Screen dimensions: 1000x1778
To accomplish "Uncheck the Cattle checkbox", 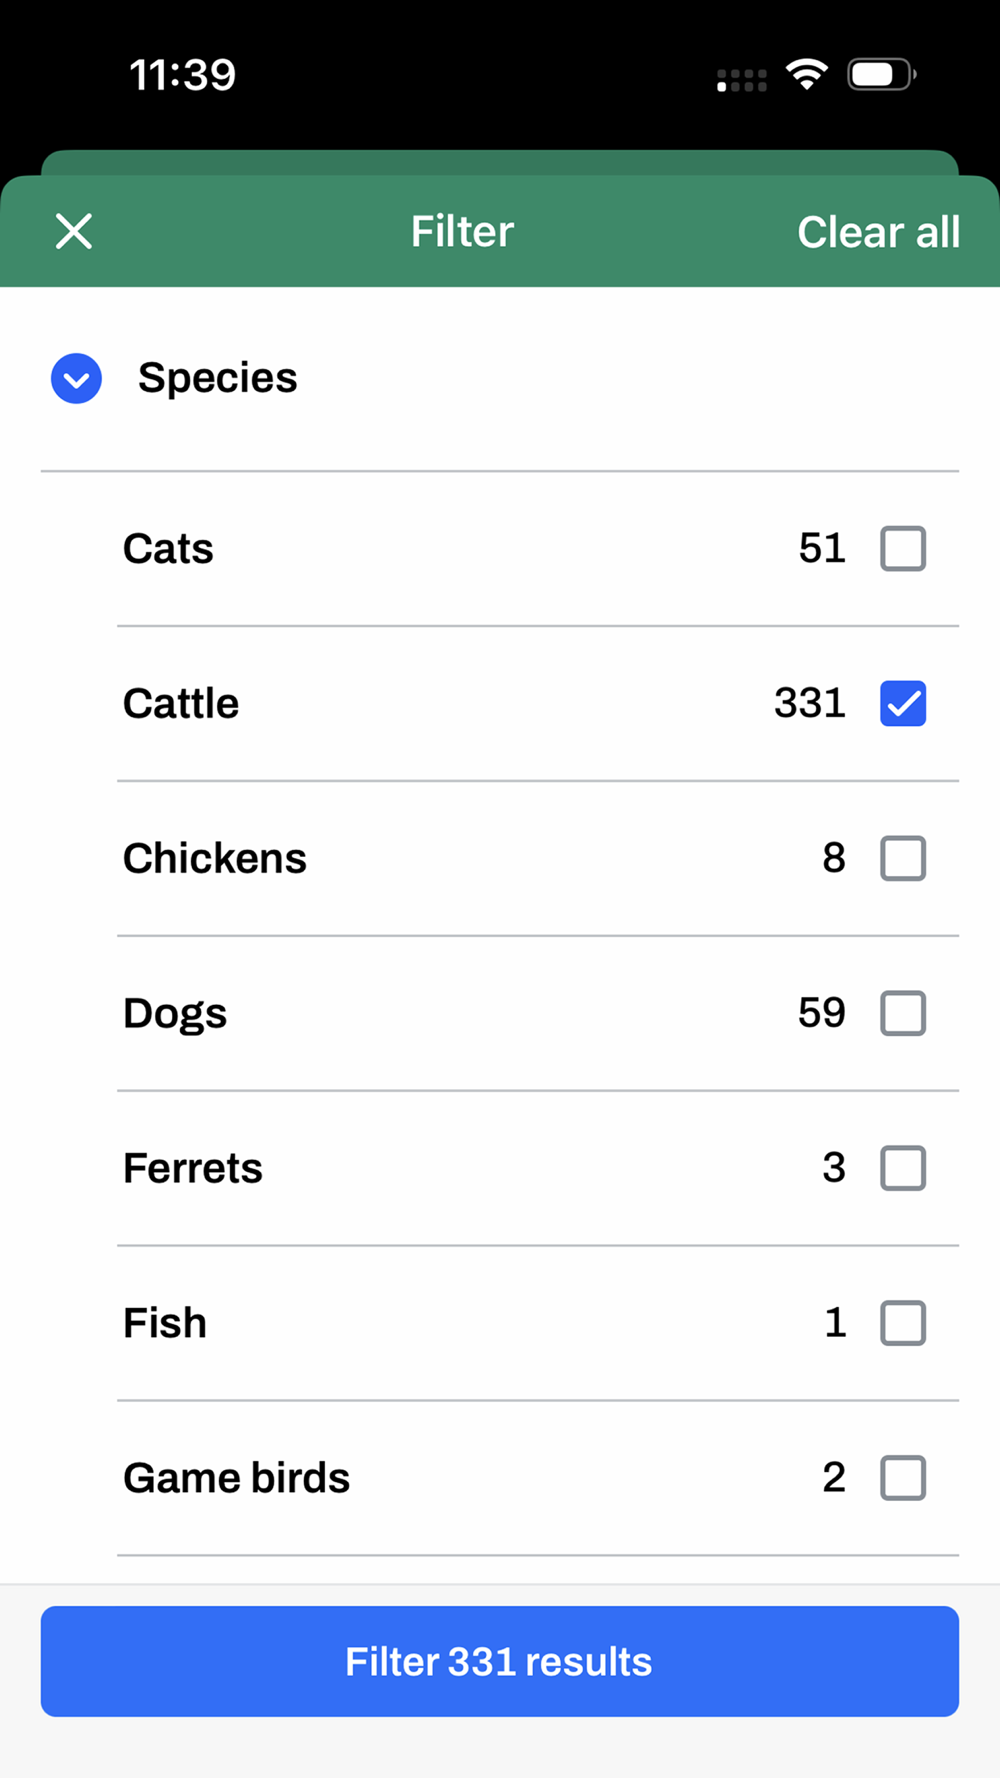I will [902, 703].
